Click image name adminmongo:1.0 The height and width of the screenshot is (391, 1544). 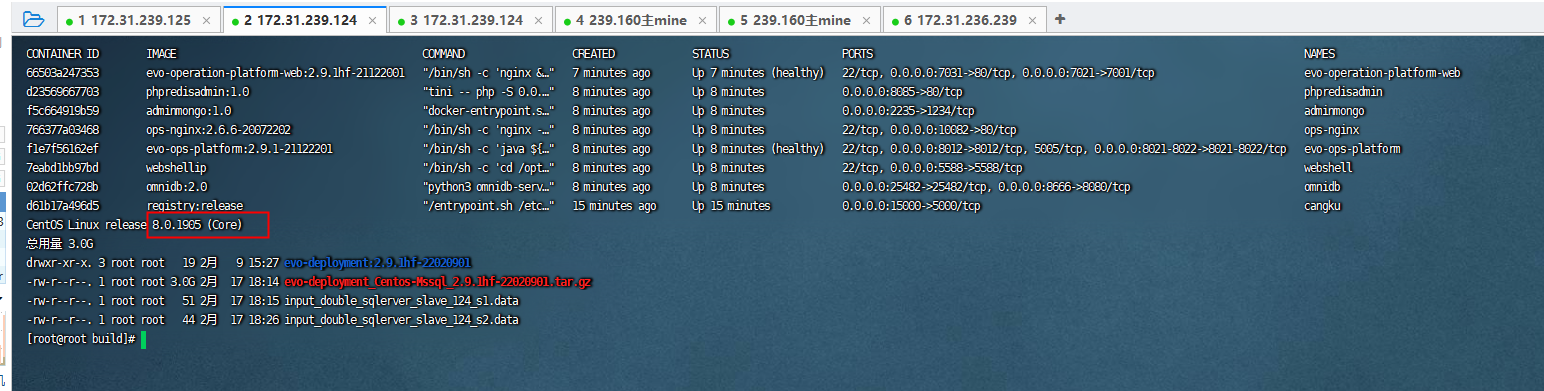tap(189, 111)
